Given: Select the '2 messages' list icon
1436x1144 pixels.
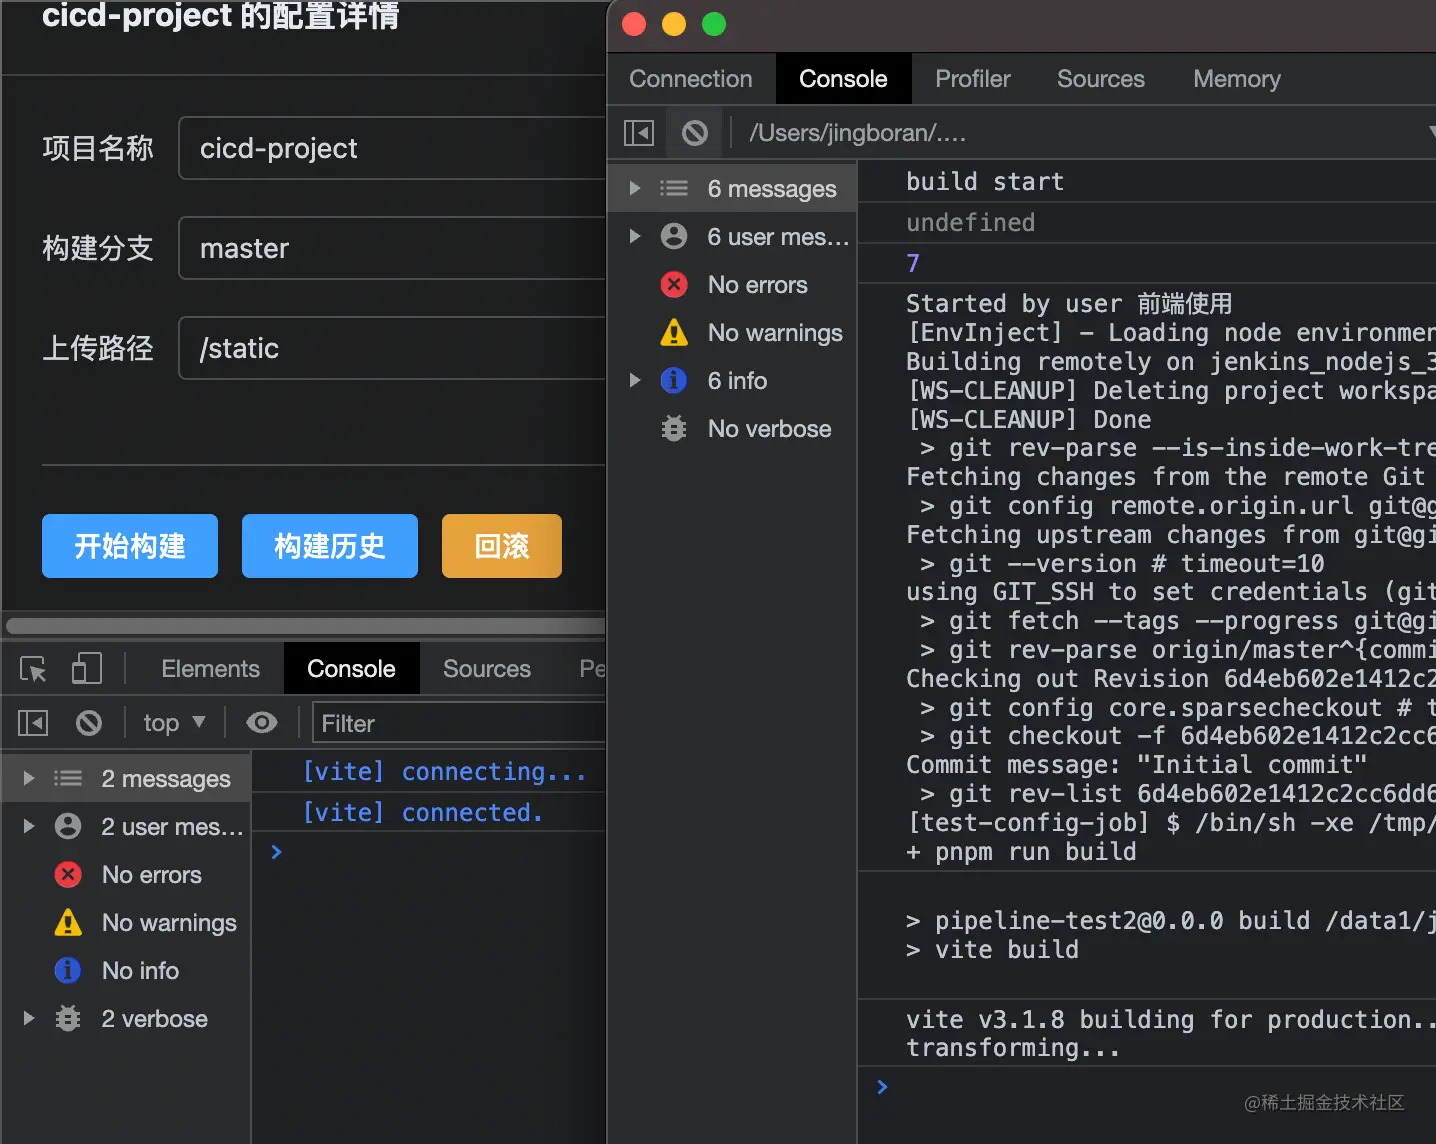Looking at the screenshot, I should (x=68, y=778).
